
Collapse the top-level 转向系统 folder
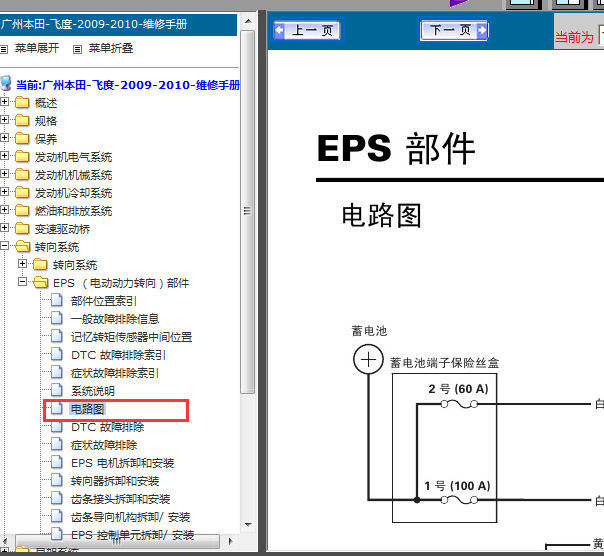(x=4, y=246)
